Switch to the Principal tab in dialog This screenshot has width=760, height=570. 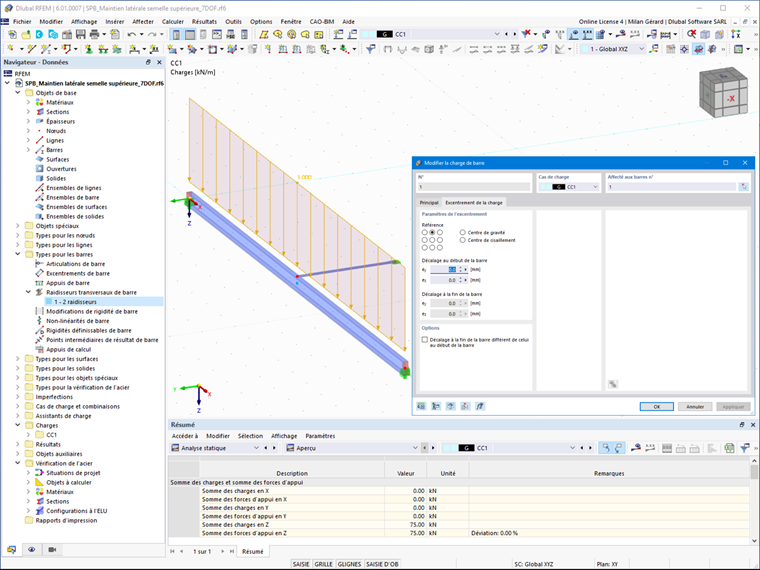click(x=429, y=203)
